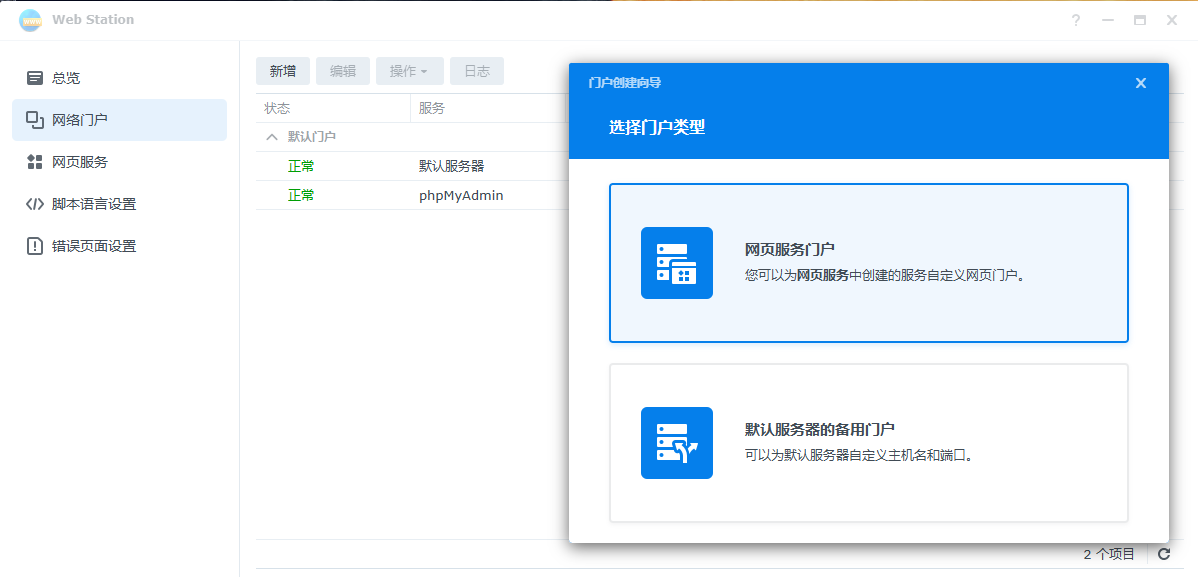1198x577 pixels.
Task: Collapse the 默认门户 group
Action: [x=271, y=137]
